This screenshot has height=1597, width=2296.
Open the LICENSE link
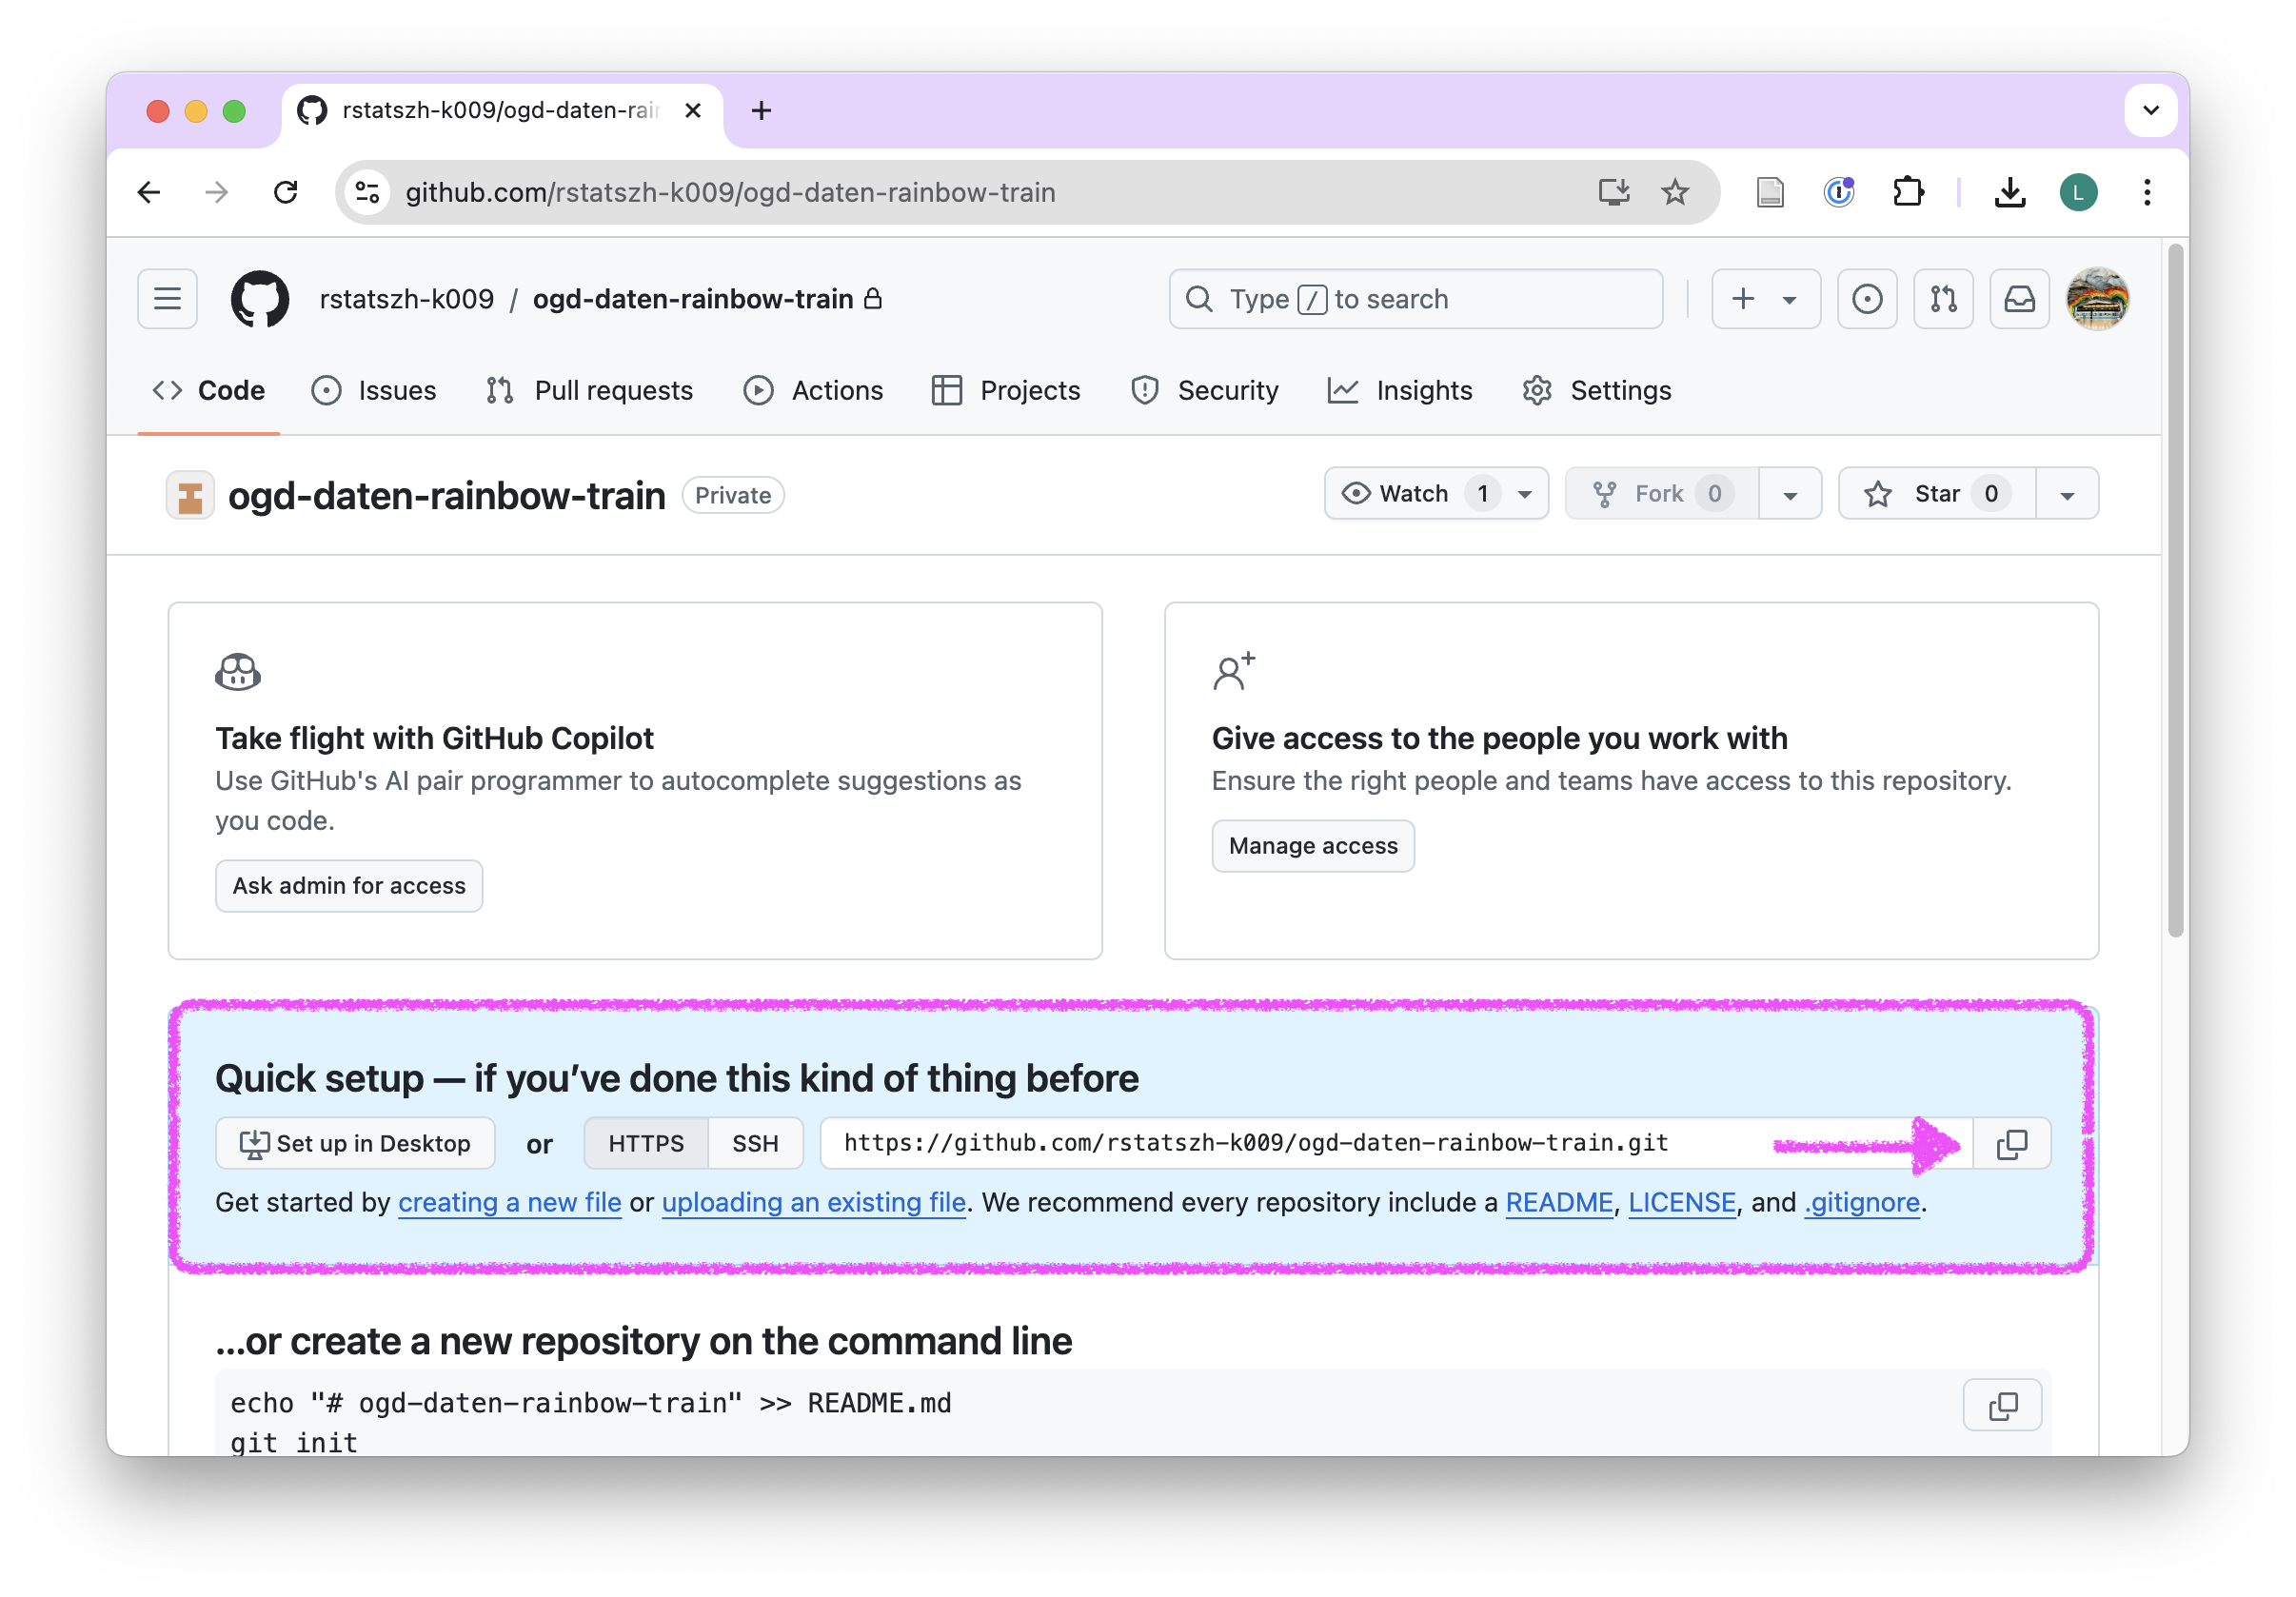1682,1202
